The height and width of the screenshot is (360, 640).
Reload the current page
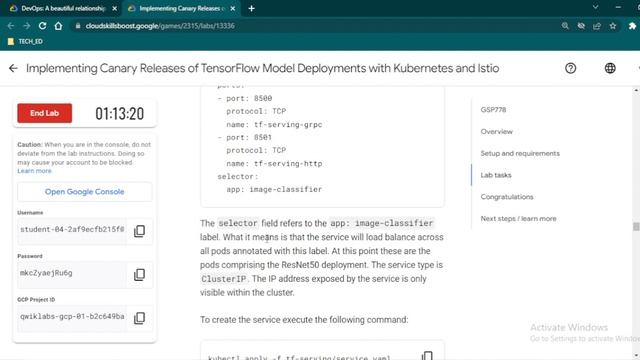(x=42, y=26)
